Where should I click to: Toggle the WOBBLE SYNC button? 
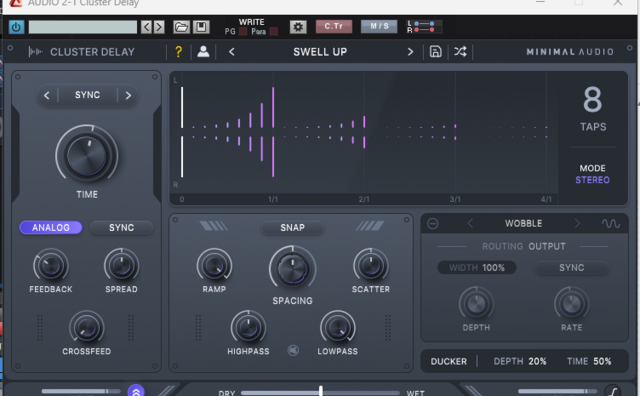coord(571,268)
